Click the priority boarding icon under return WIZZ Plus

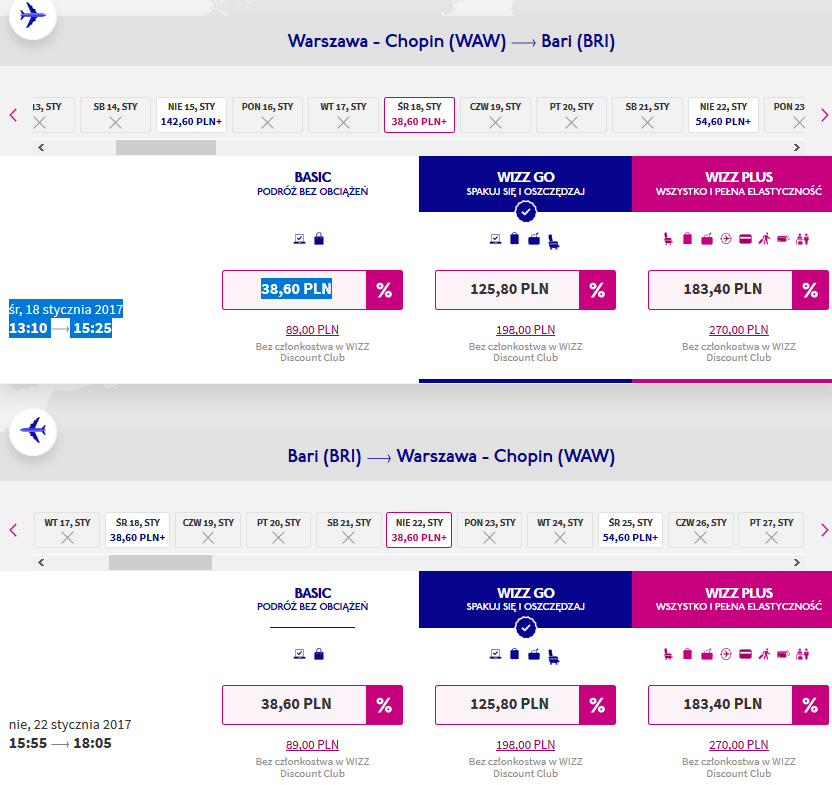(765, 654)
